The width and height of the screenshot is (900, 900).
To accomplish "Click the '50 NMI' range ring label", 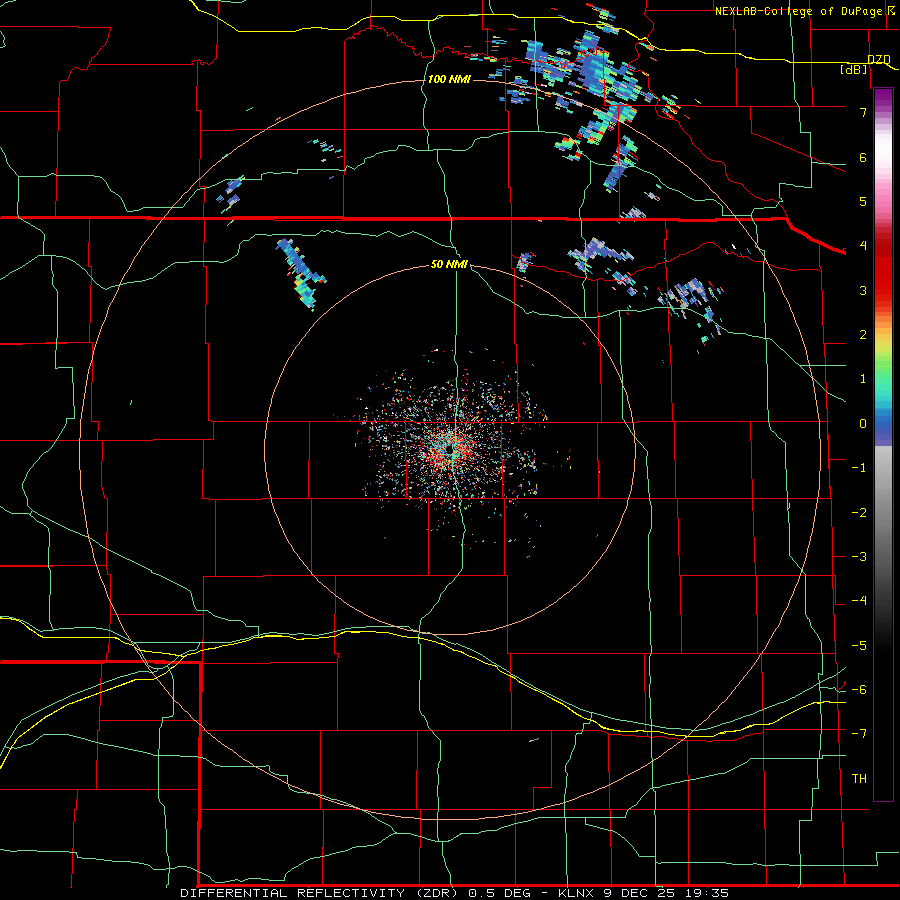I will (x=449, y=264).
